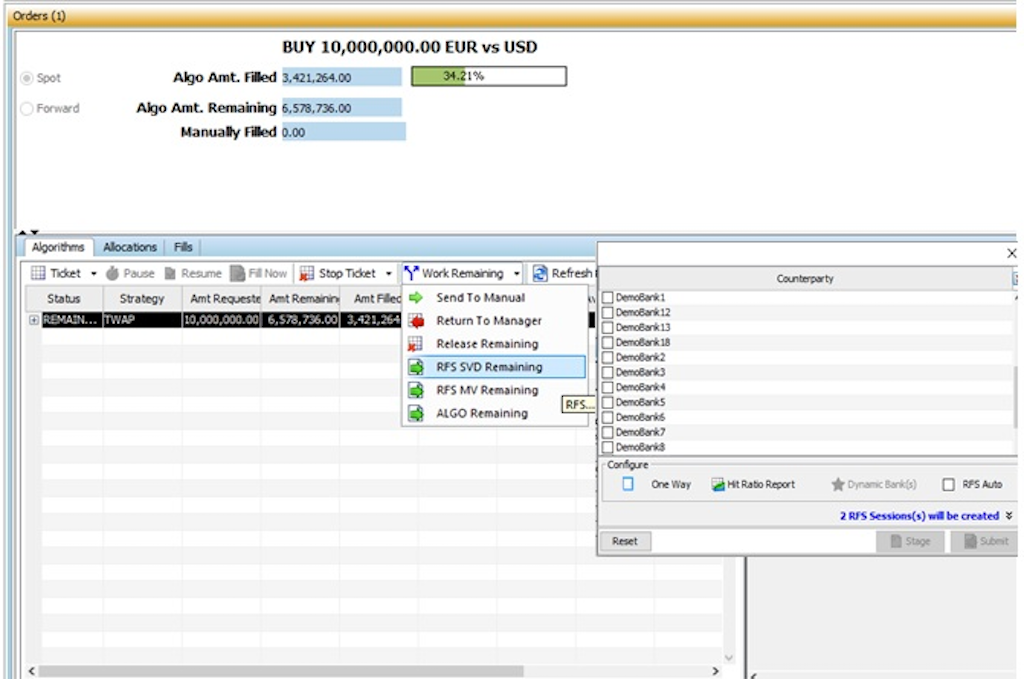Click the Pause toolbar icon
Viewport: 1024px width, 679px height.
click(113, 273)
